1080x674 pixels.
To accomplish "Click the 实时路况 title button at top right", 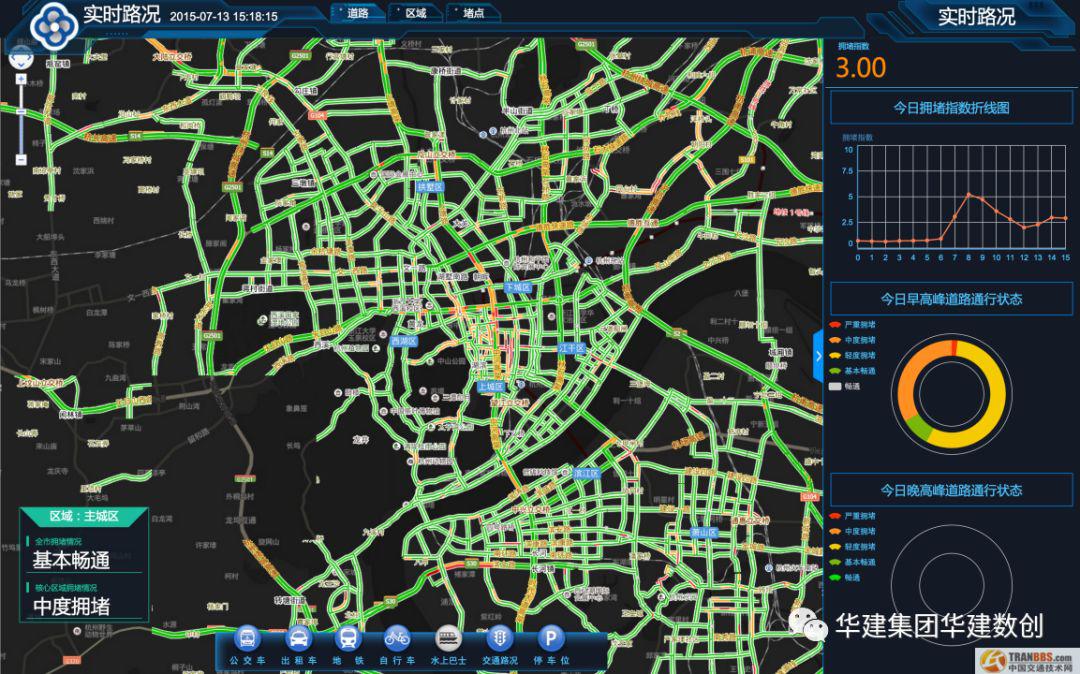I will tap(977, 17).
